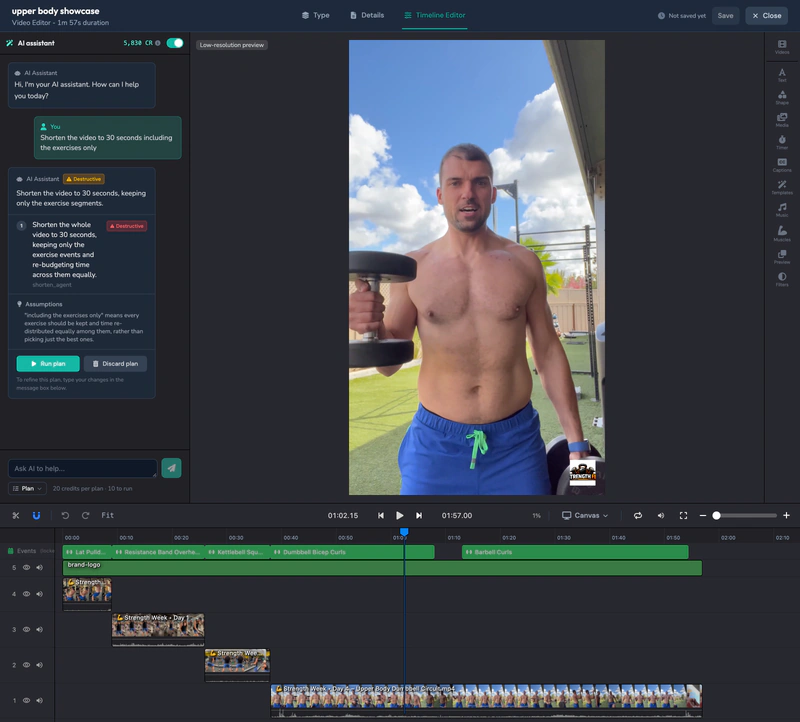This screenshot has height=722, width=800.
Task: Hide track 2 with eye icon
Action: 27,665
